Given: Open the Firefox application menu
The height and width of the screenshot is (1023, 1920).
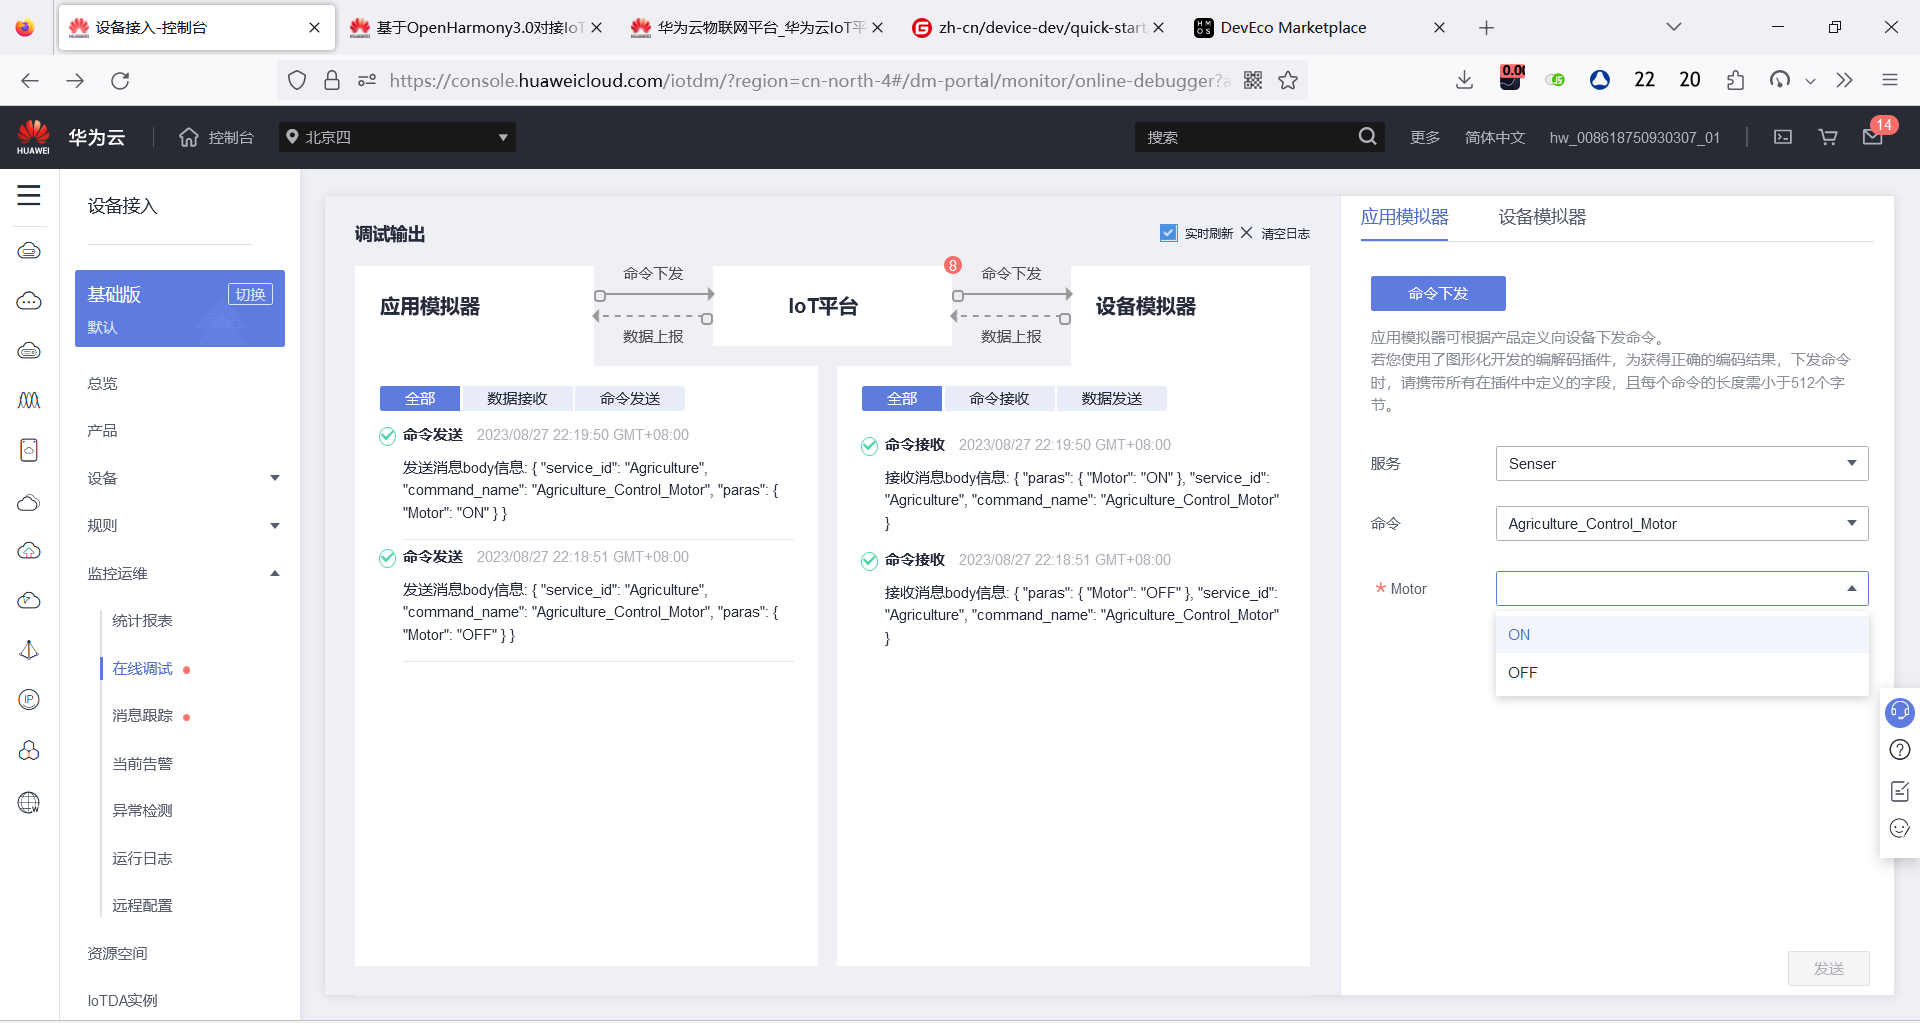Looking at the screenshot, I should 1889,80.
